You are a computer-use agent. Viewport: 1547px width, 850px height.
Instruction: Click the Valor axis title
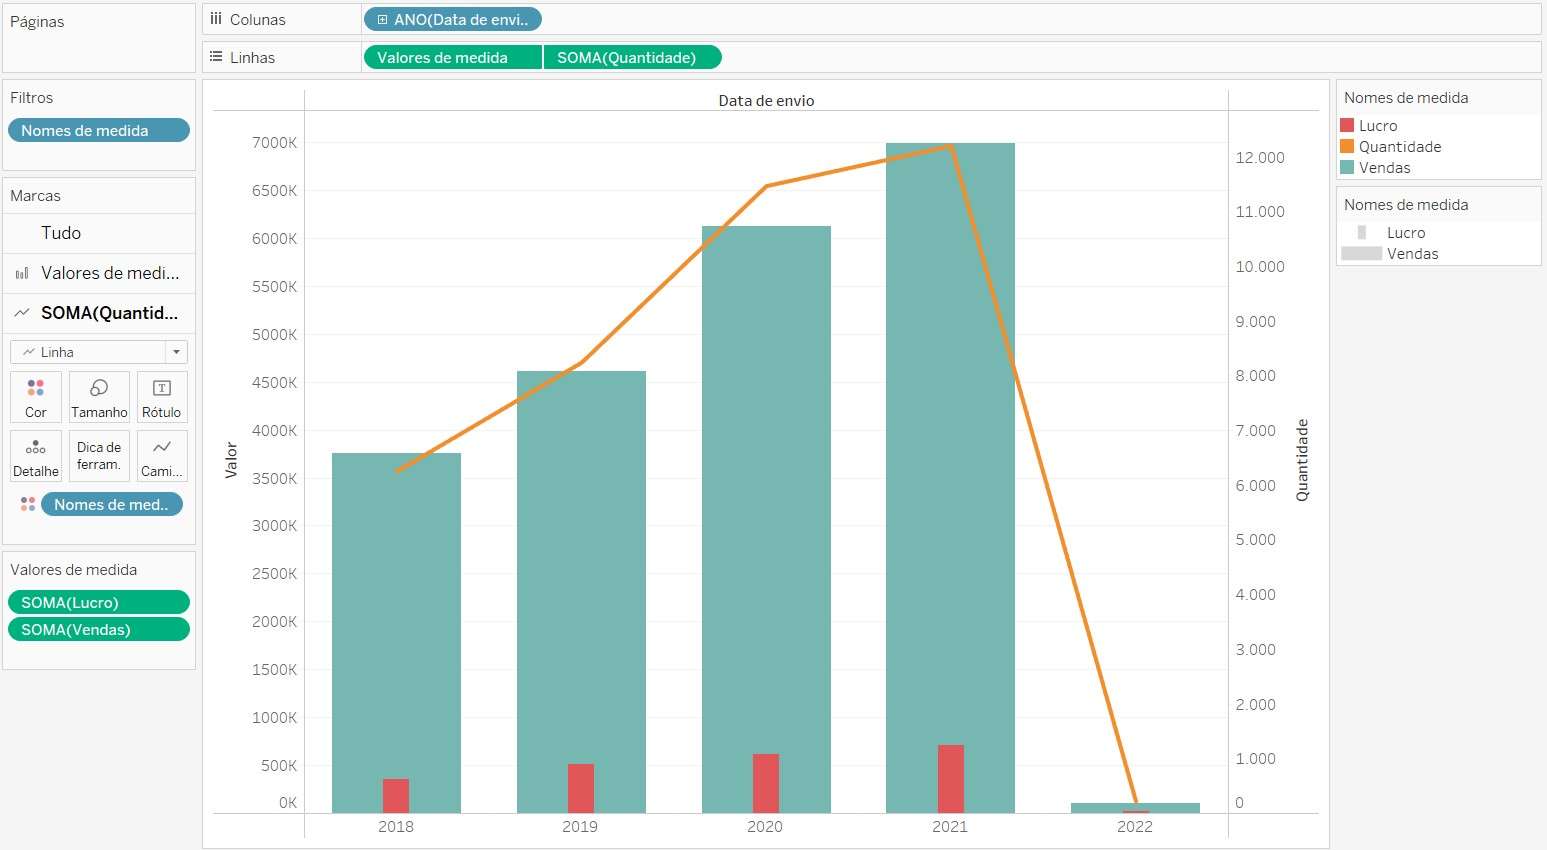pyautogui.click(x=231, y=460)
